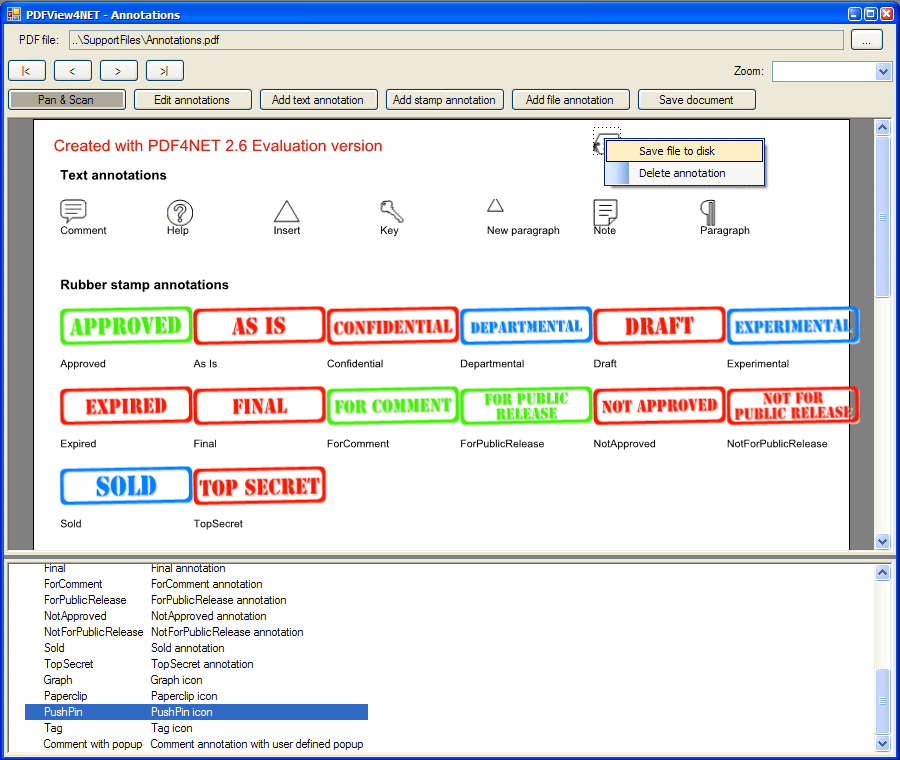Click the Paragraph annotation icon

(x=709, y=212)
